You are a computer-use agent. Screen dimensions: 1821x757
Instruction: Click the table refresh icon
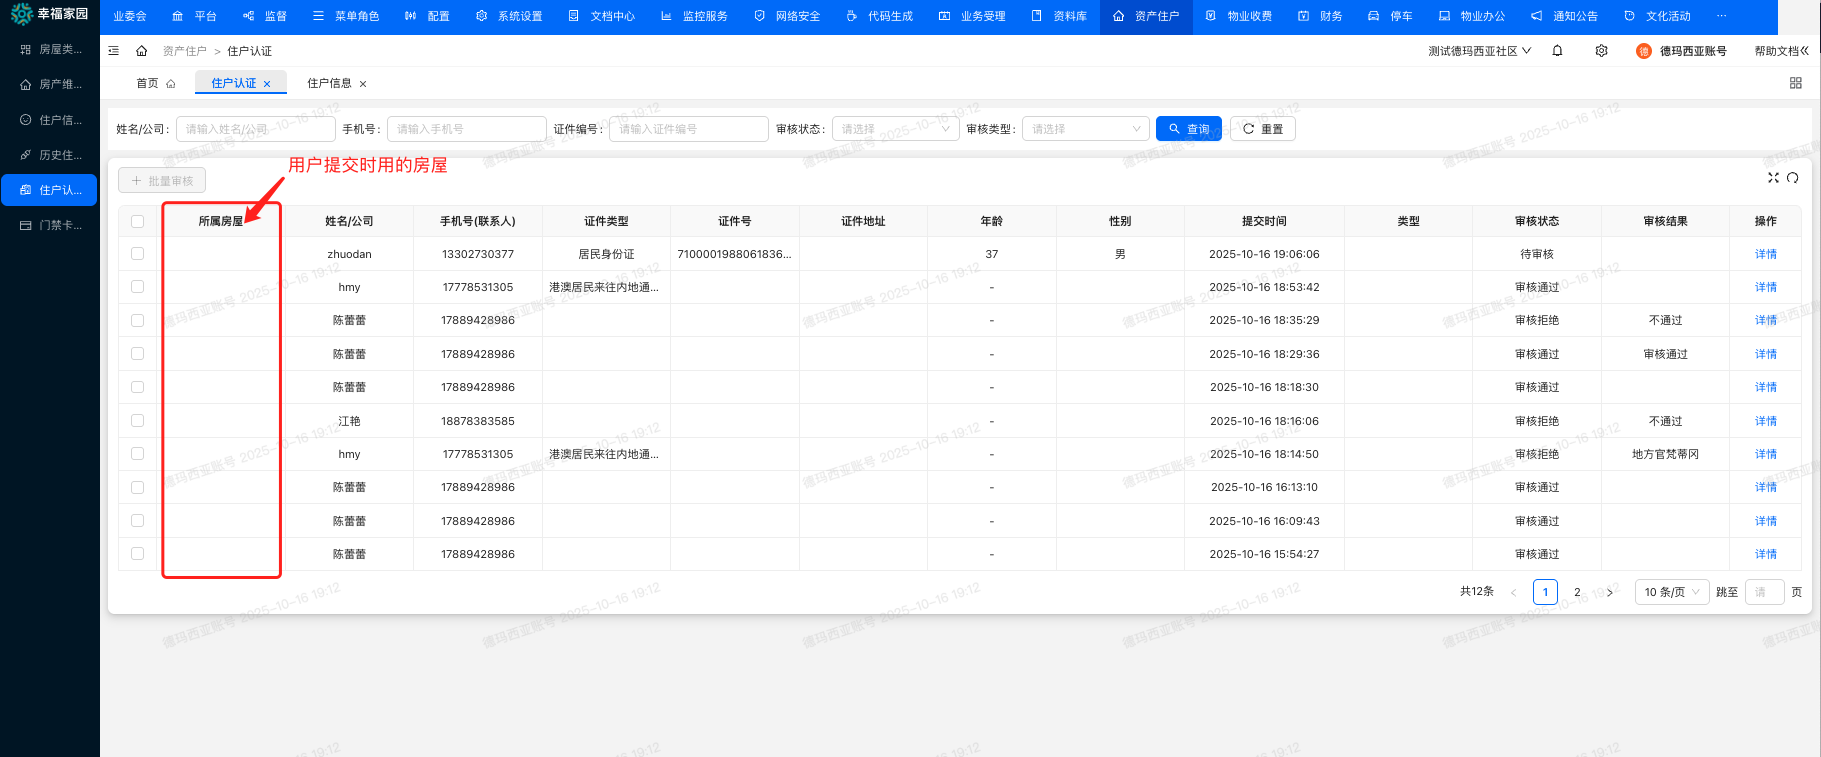(x=1792, y=178)
